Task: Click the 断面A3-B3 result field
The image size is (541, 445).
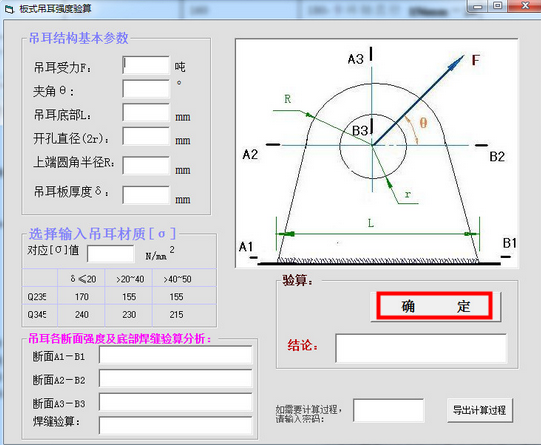Action: [x=176, y=402]
